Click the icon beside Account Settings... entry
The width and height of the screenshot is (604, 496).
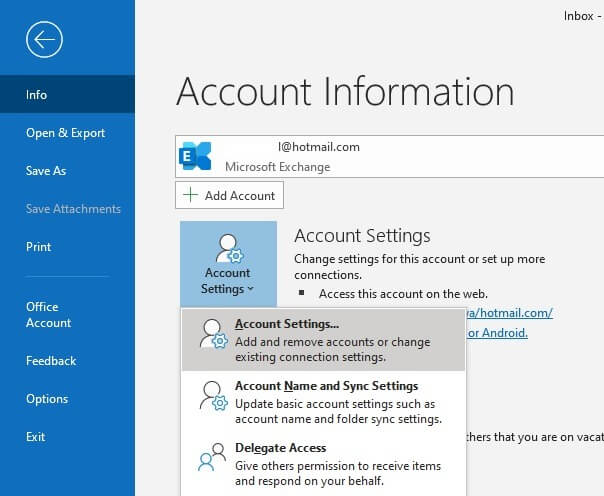[213, 334]
